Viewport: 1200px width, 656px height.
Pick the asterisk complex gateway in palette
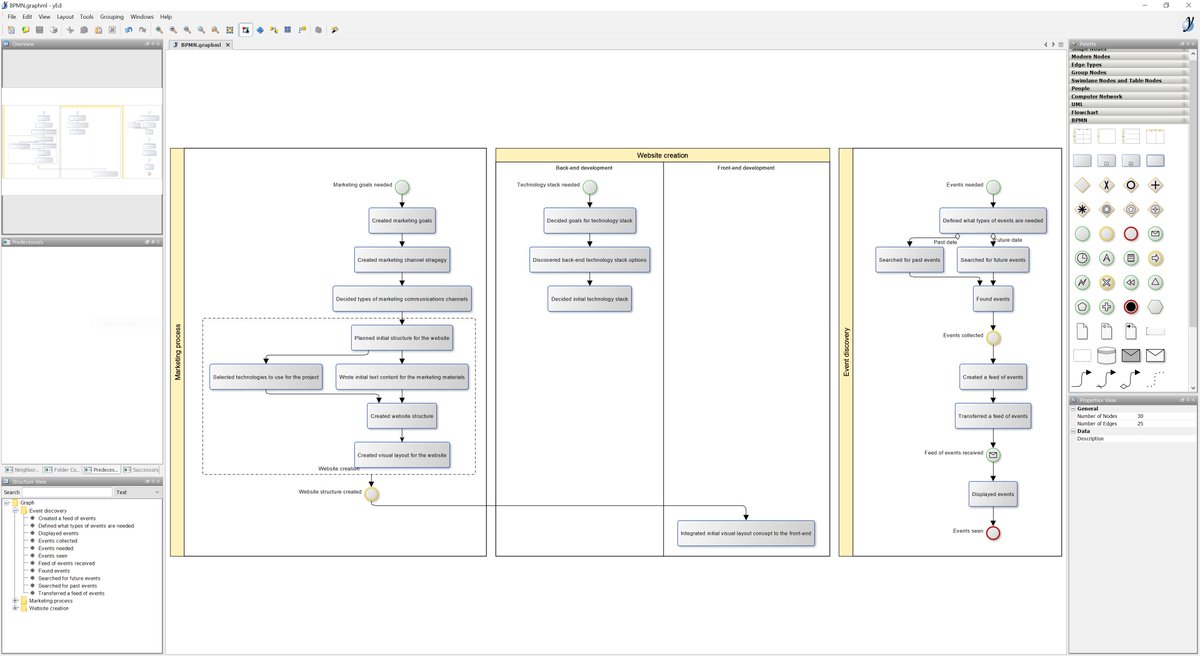(1082, 210)
